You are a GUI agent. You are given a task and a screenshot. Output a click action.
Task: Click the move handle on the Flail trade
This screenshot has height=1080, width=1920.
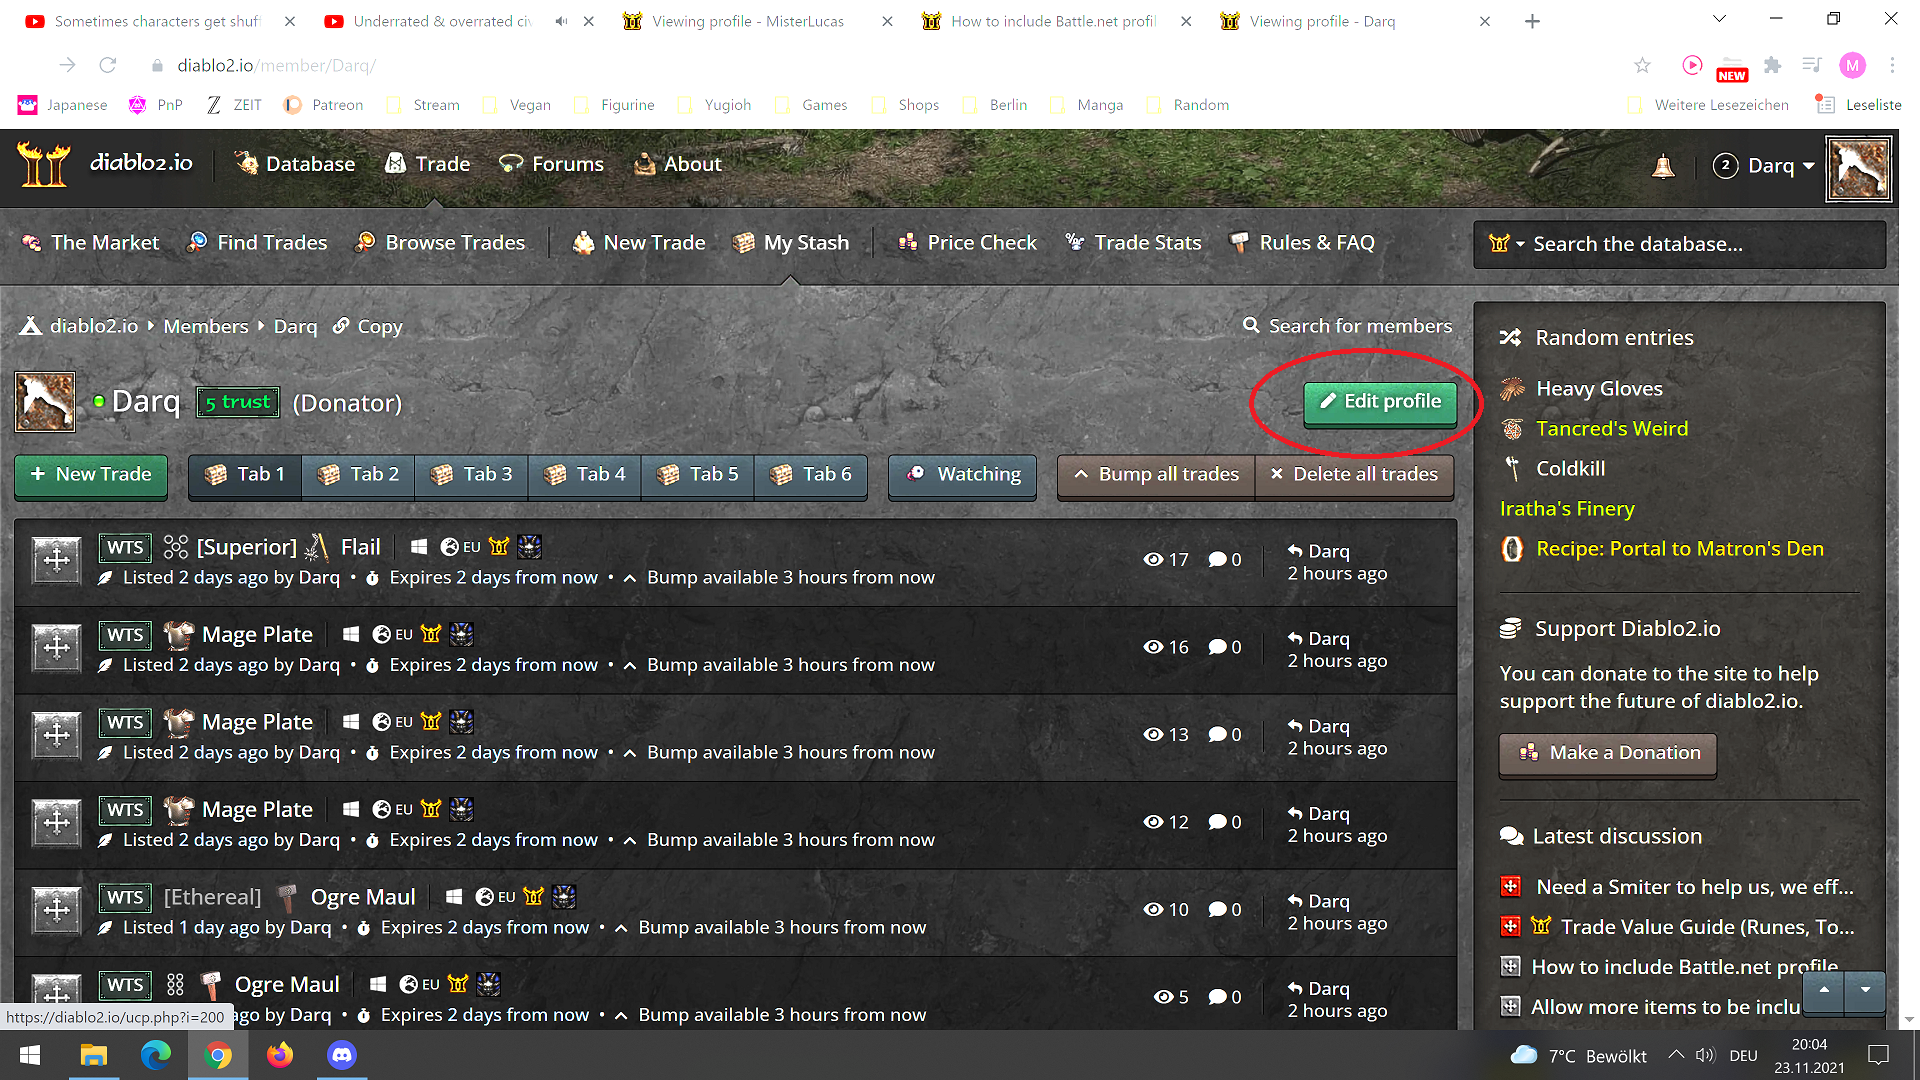56,559
